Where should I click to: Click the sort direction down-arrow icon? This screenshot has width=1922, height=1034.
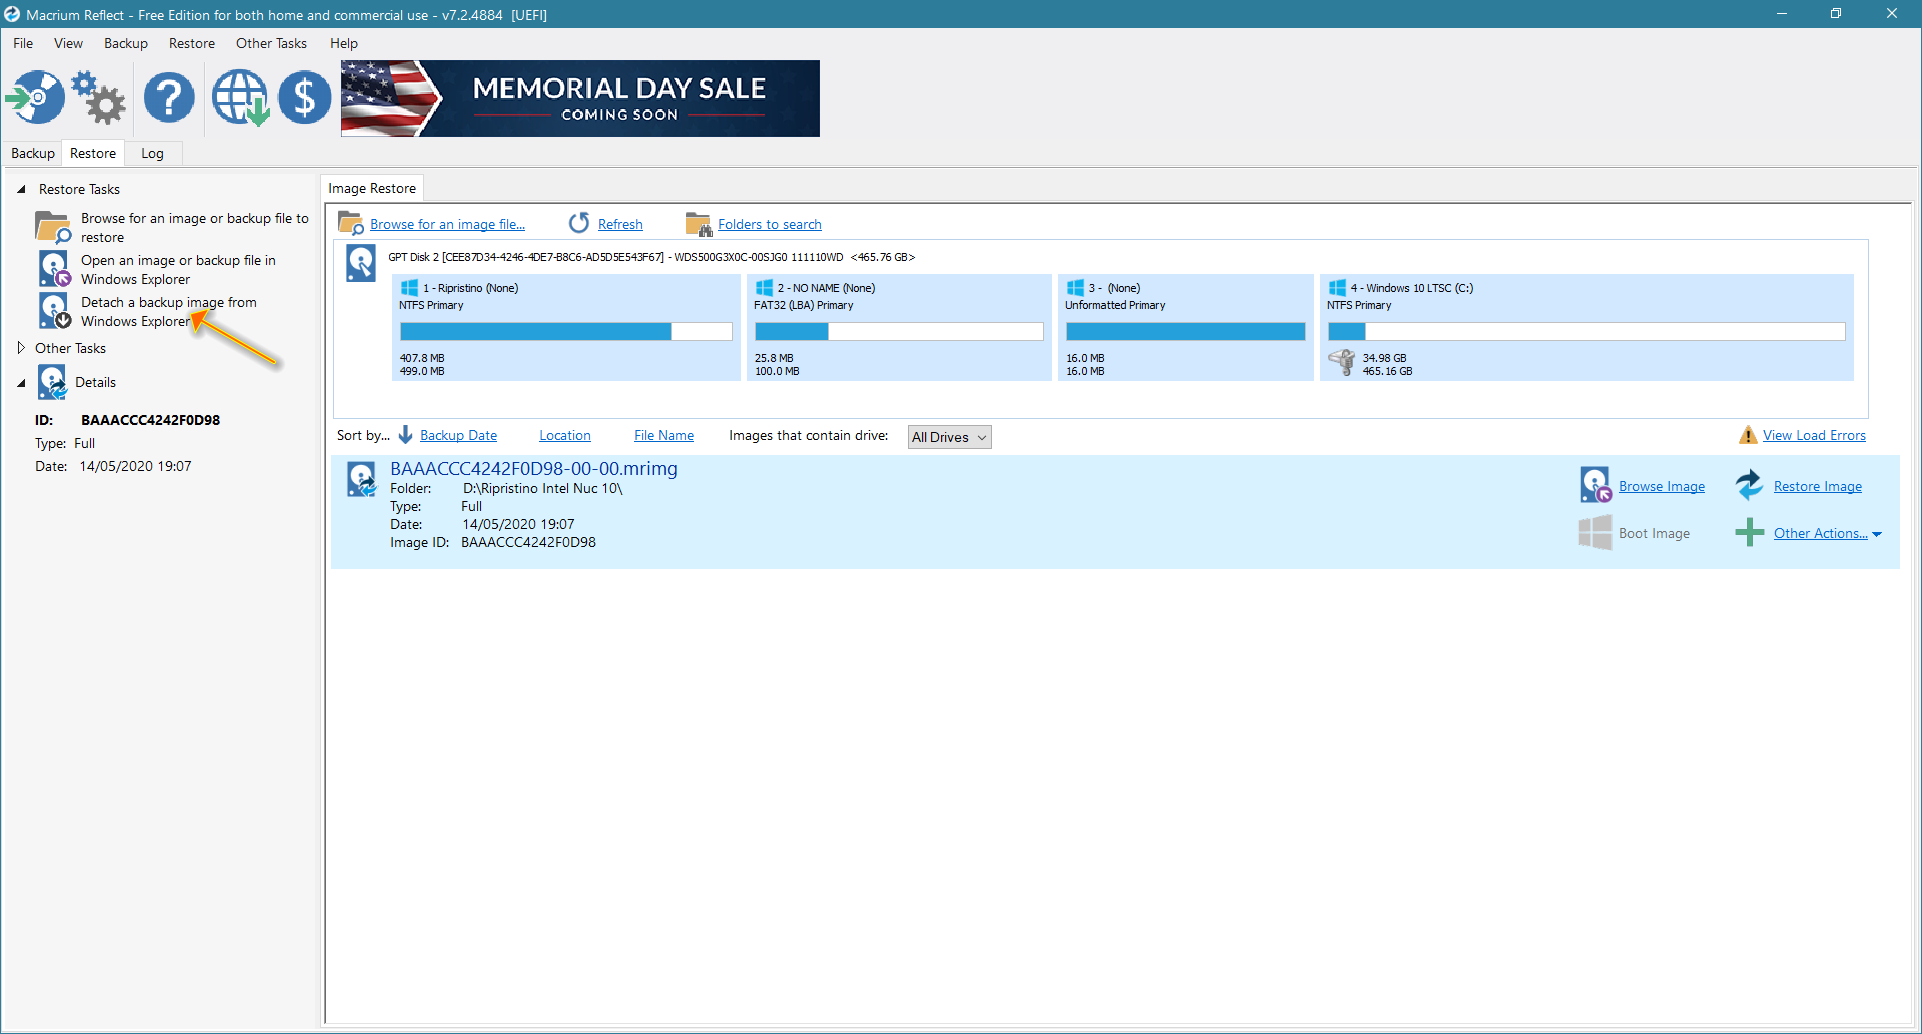pos(405,435)
